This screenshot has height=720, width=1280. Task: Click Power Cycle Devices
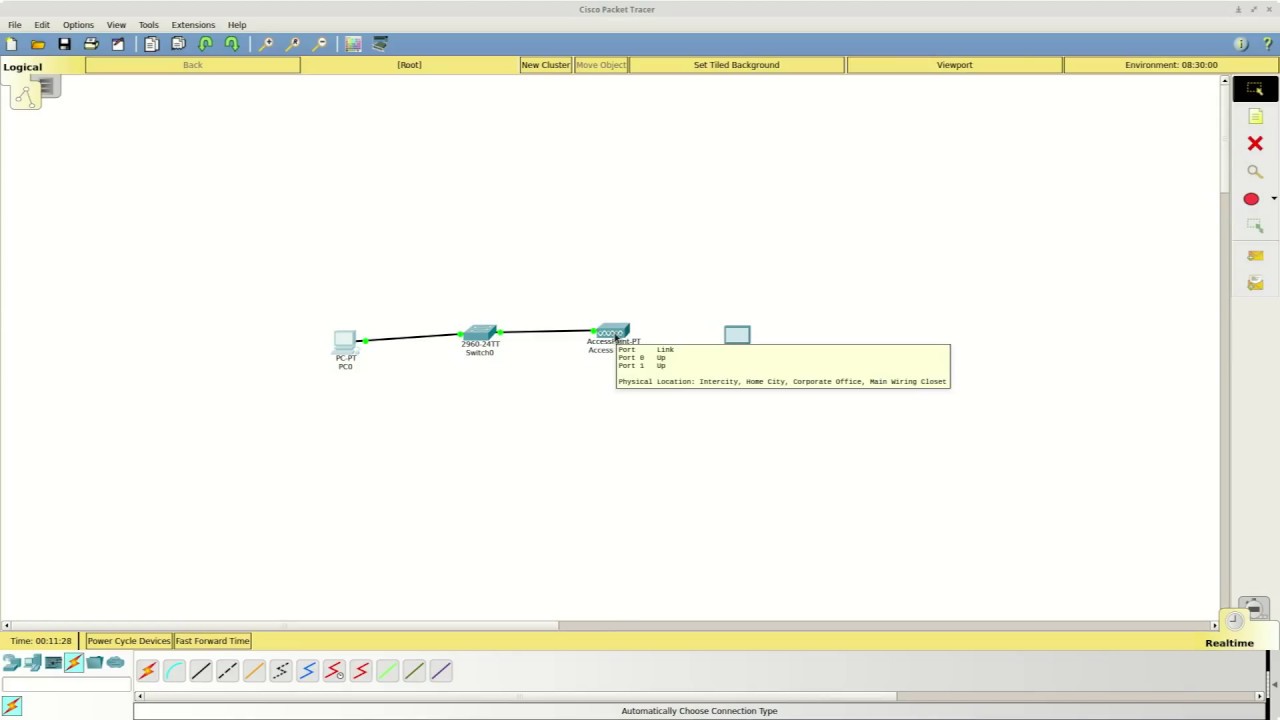click(x=128, y=641)
